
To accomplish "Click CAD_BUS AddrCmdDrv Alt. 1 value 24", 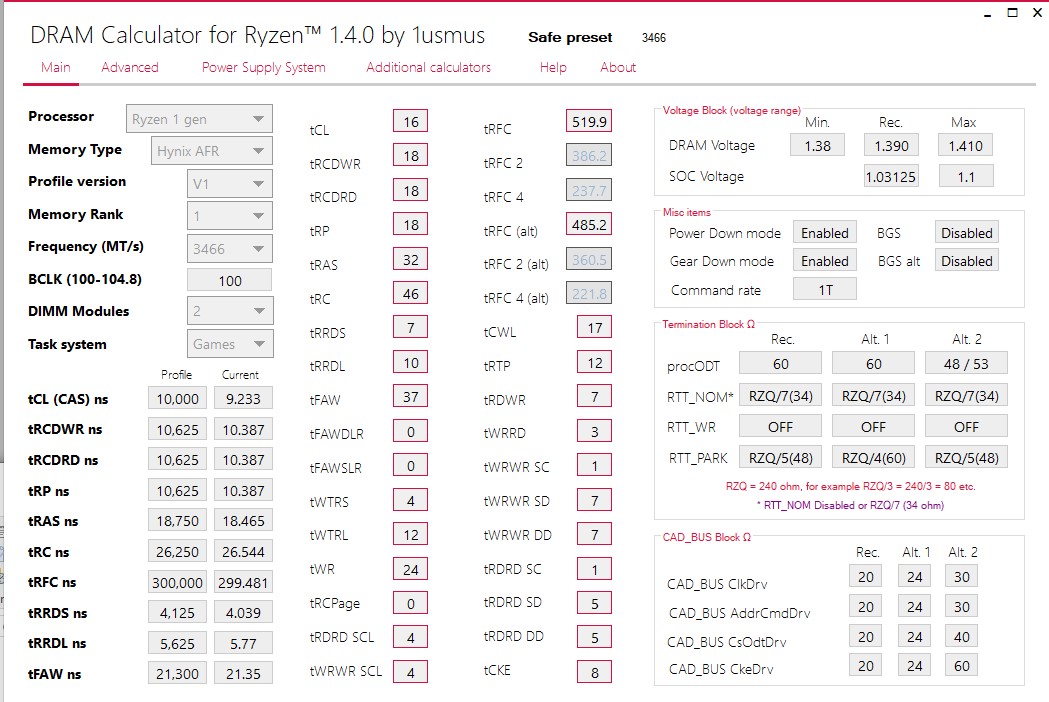I will click(x=914, y=606).
